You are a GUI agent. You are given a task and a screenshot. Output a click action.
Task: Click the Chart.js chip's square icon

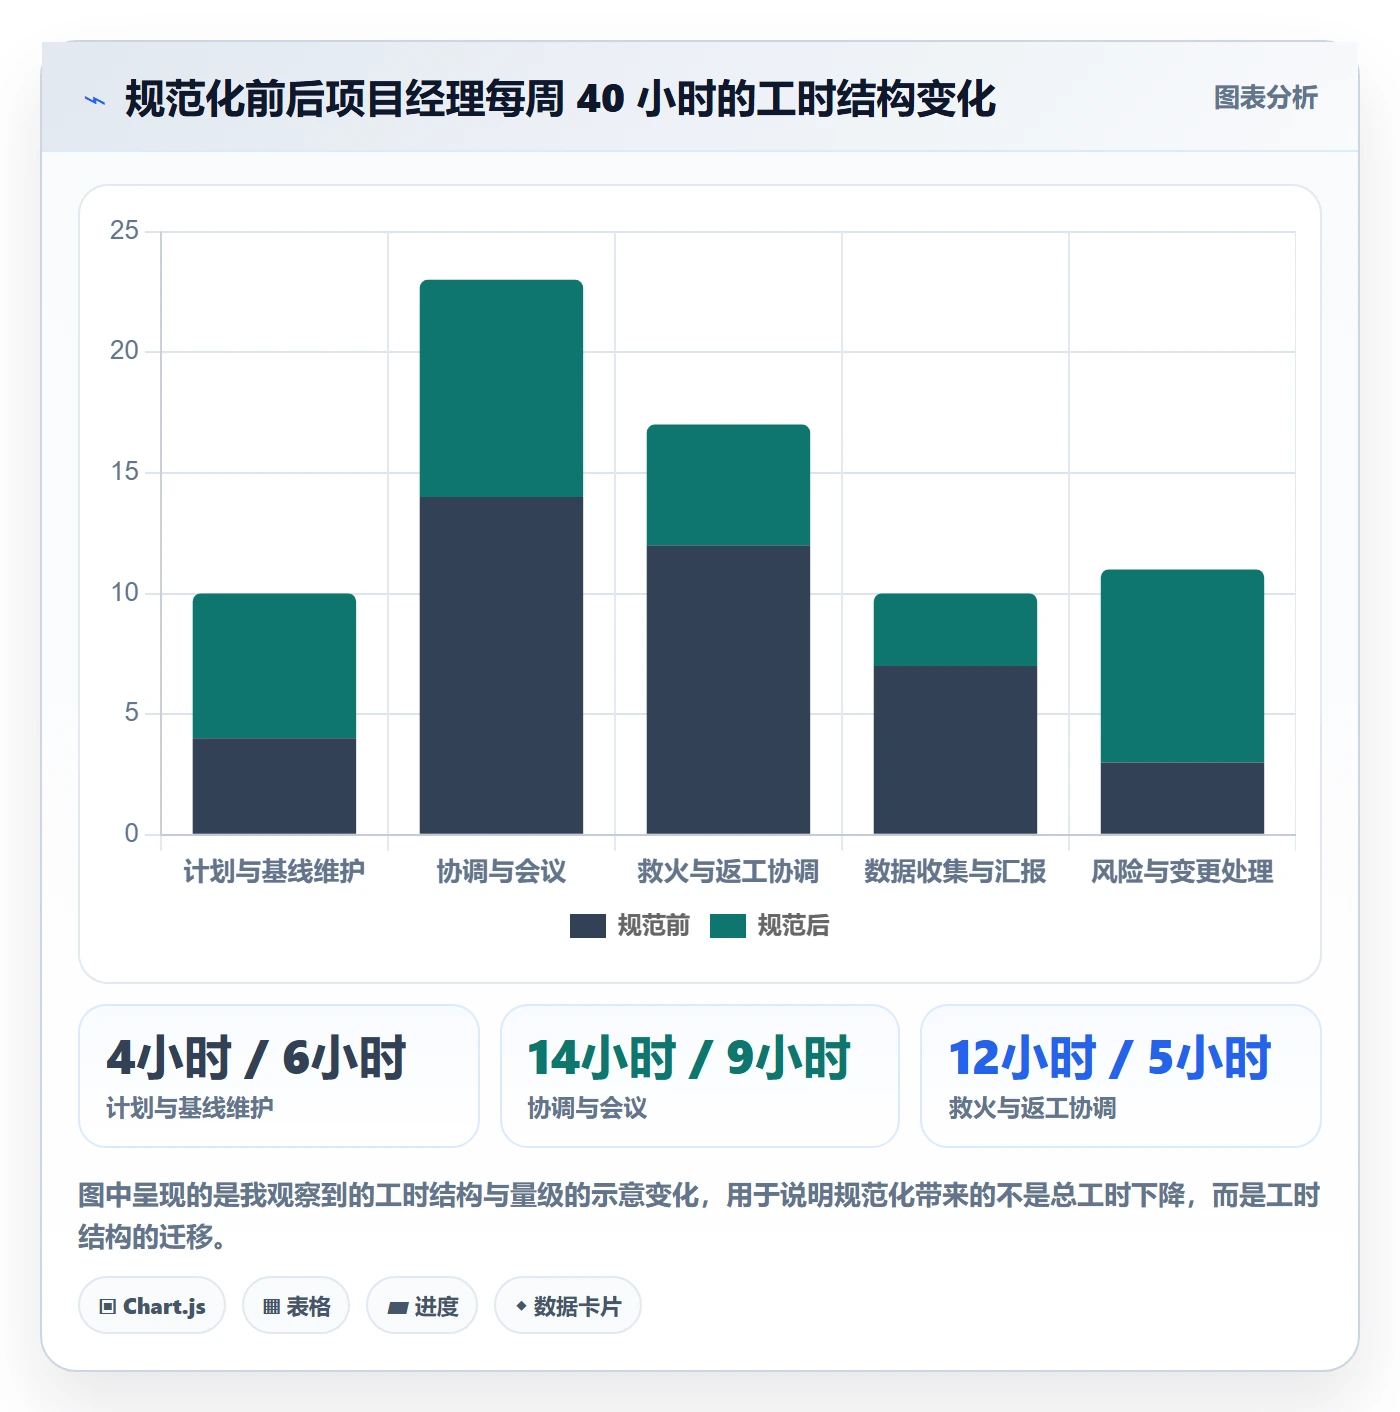point(108,1307)
